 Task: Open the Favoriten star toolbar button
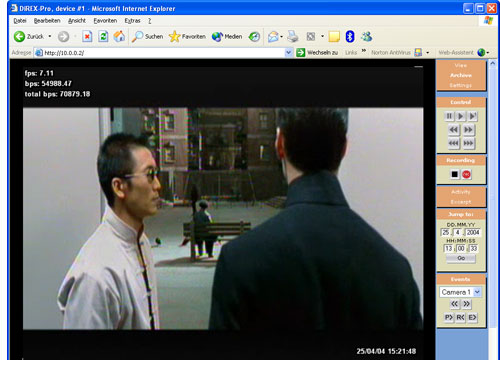(x=187, y=36)
